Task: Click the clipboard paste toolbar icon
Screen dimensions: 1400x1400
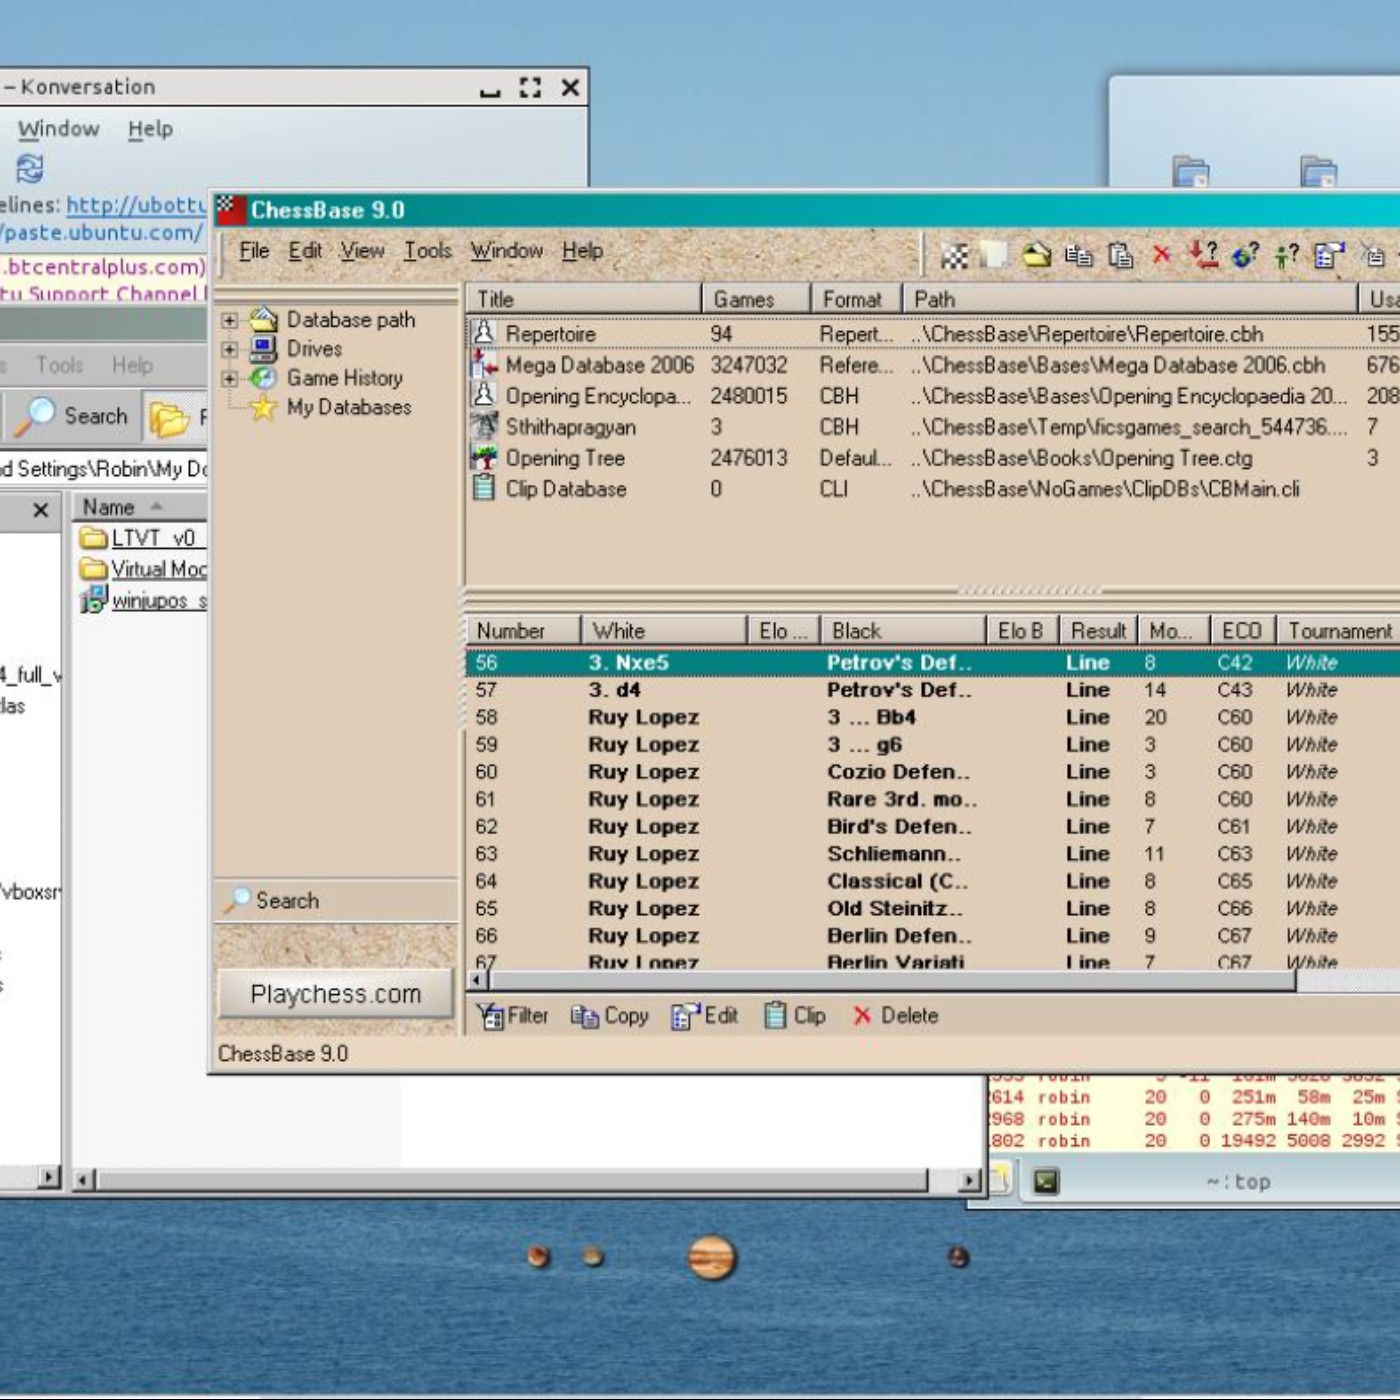Action: (1121, 256)
